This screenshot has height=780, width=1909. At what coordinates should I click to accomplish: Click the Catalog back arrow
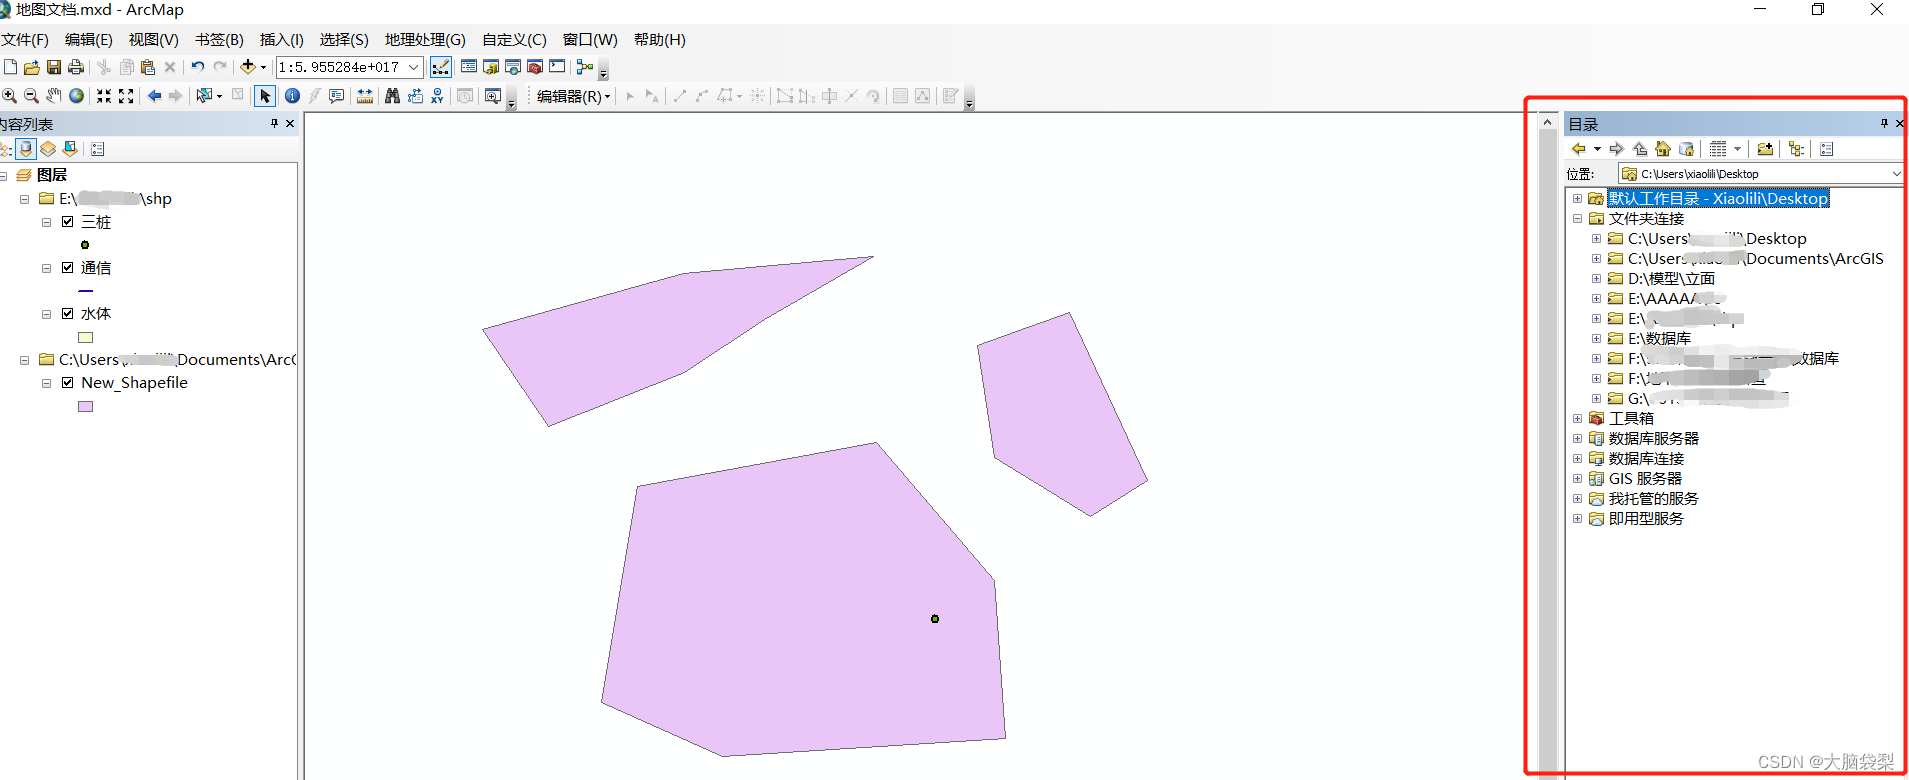1579,149
